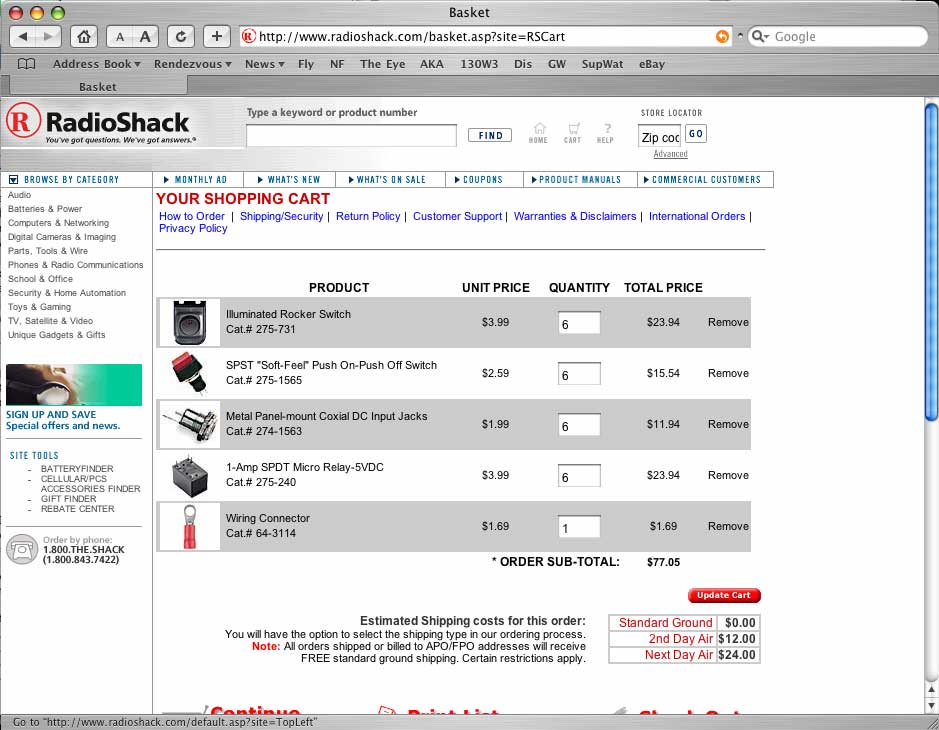Open the Micro Relay-5VDC product image
Screen dimensions: 939x730
(x=190, y=476)
